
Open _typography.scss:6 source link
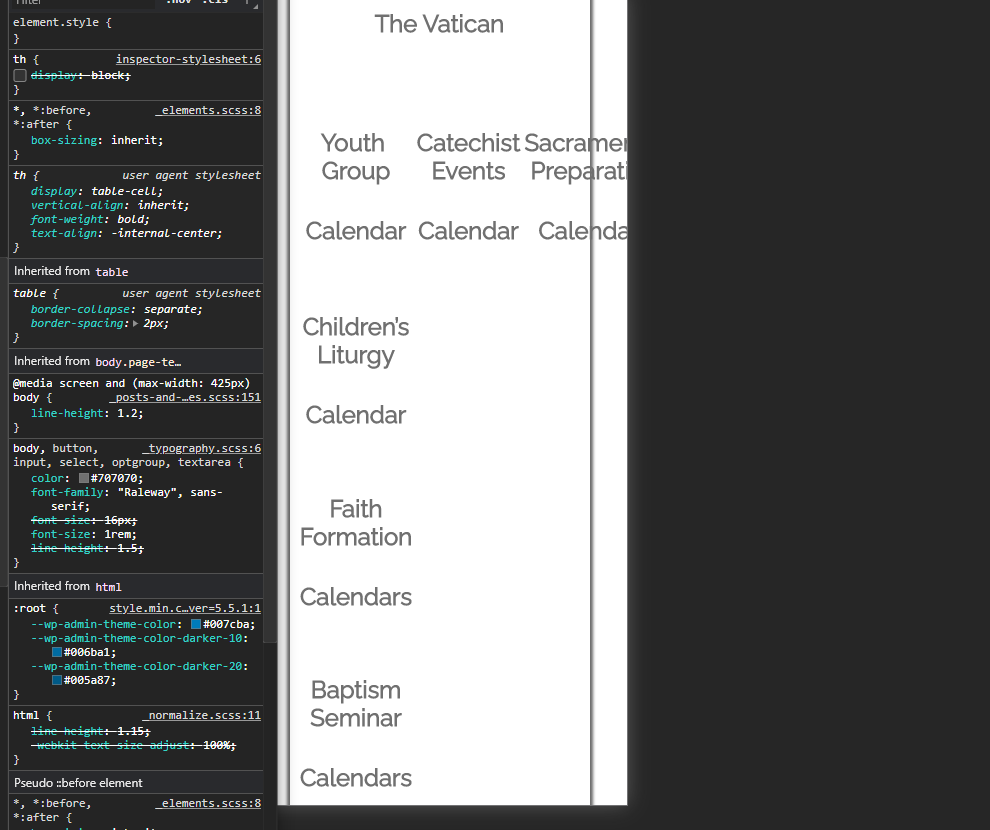click(x=201, y=448)
